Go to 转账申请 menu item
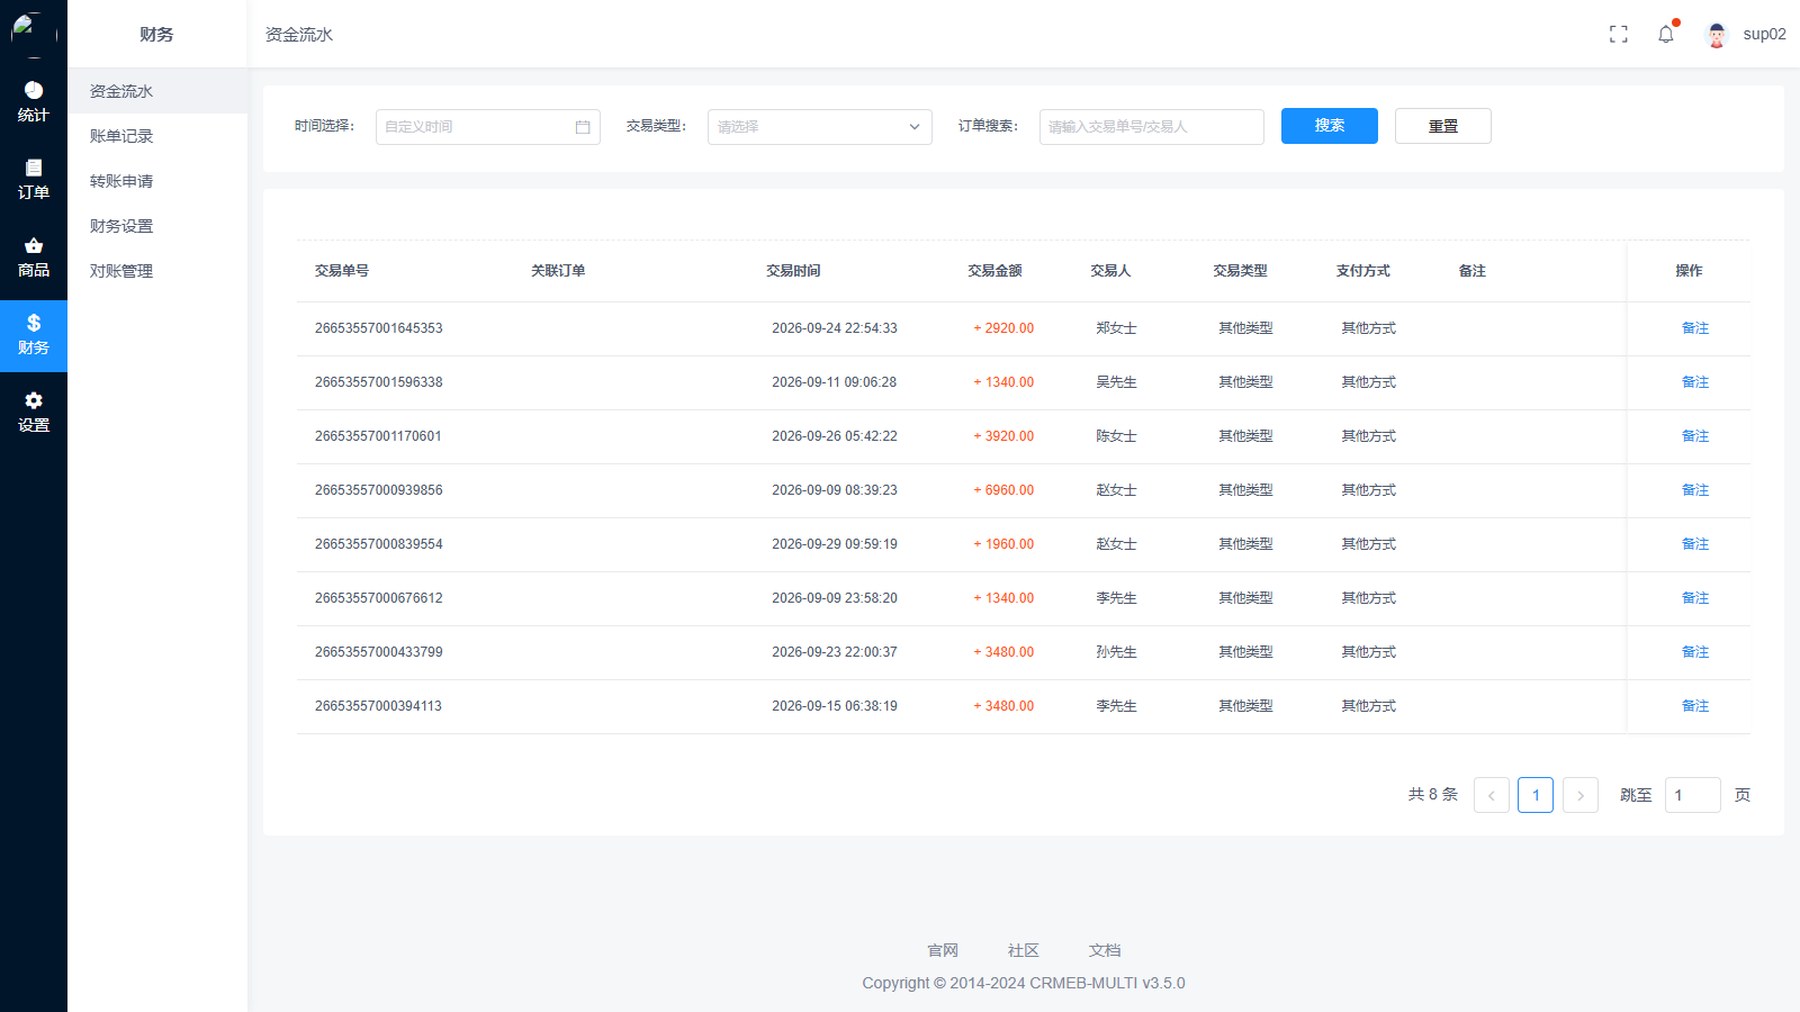The image size is (1800, 1012). [157, 181]
